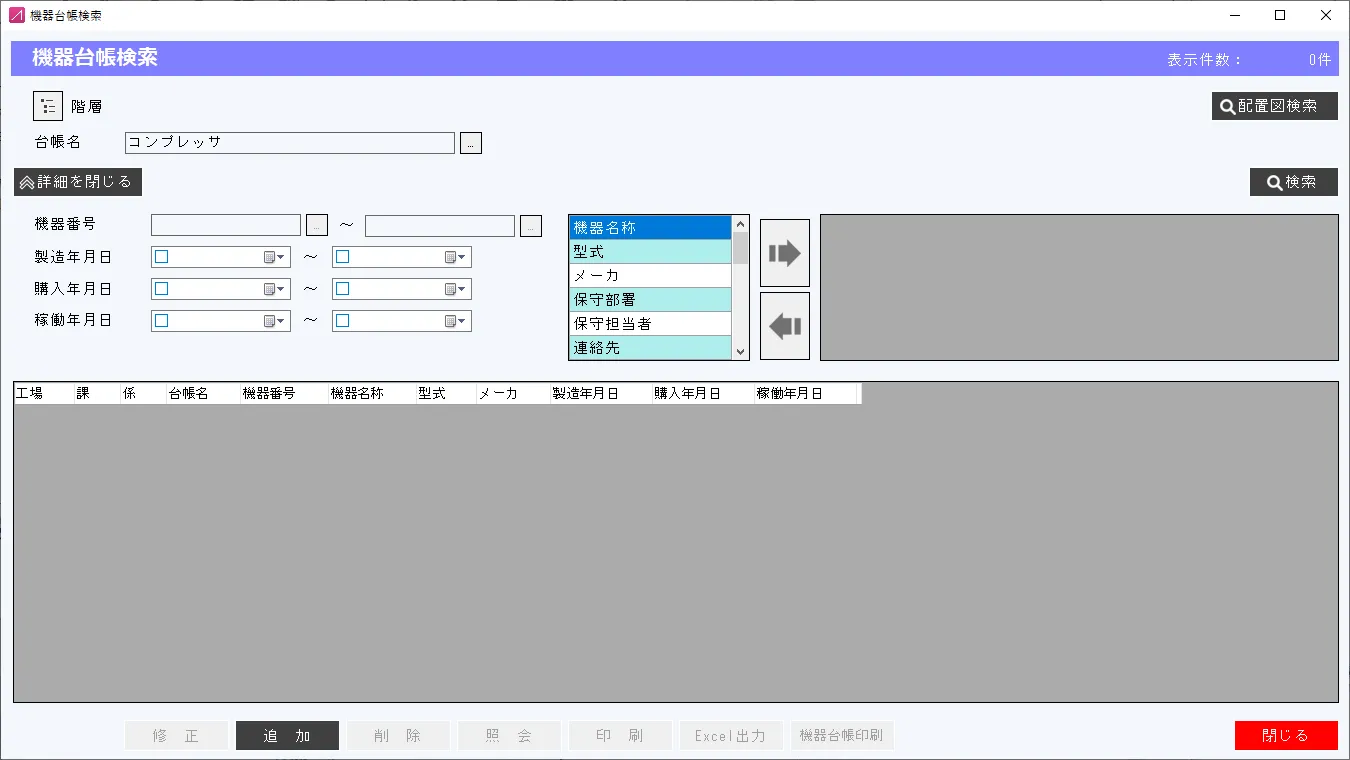1350x760 pixels.
Task: Click the browse (...) button beside 台帳名
Action: click(470, 142)
